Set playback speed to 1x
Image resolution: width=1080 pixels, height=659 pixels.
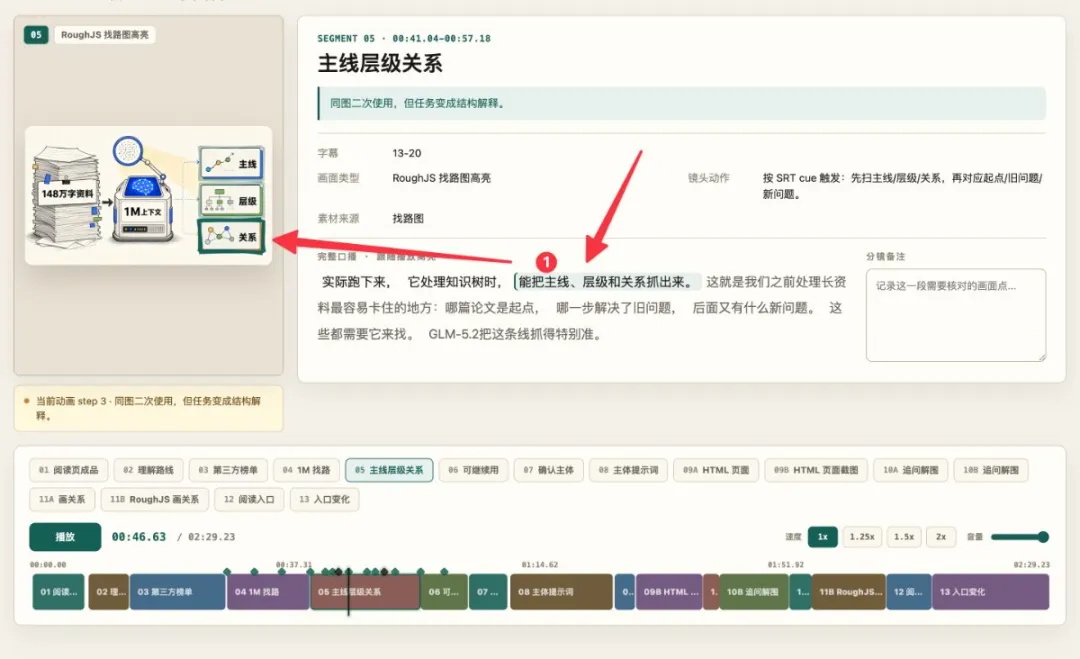(x=822, y=536)
